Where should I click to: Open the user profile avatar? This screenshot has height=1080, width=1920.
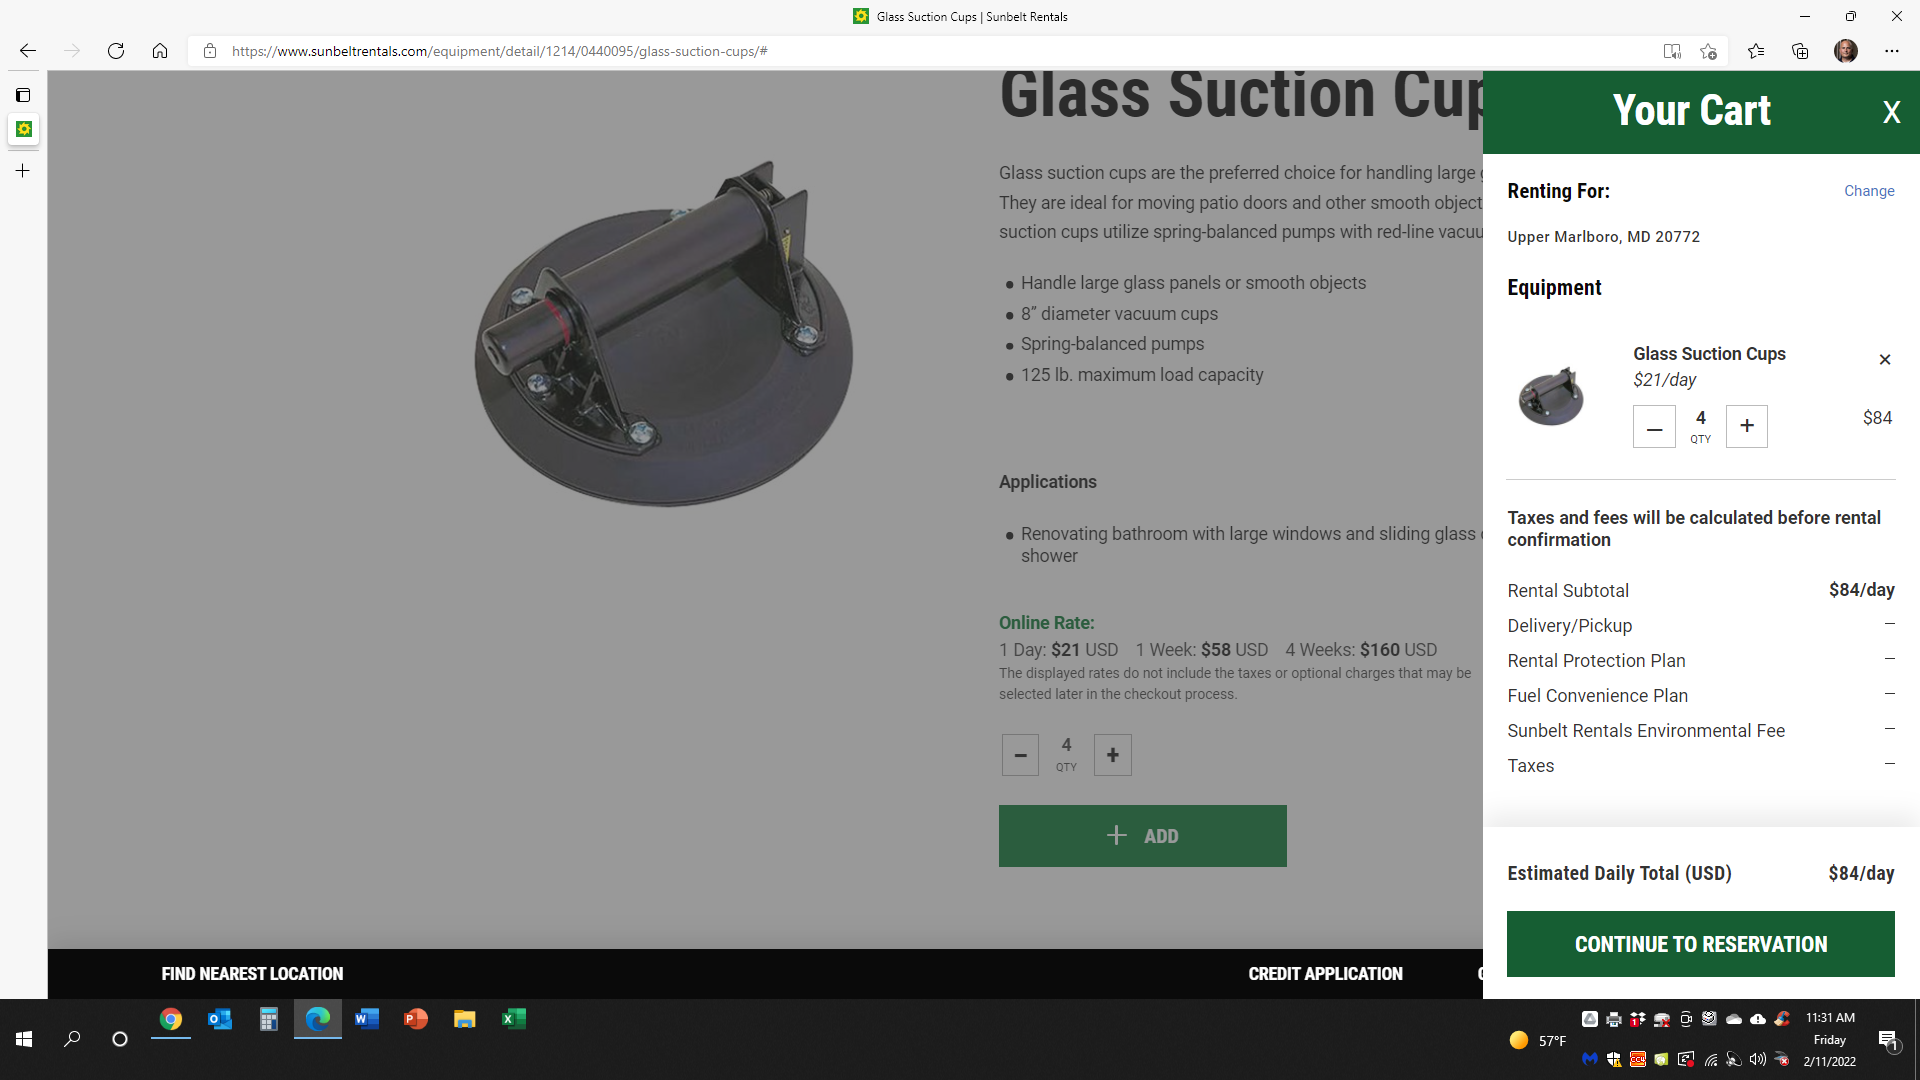point(1846,51)
